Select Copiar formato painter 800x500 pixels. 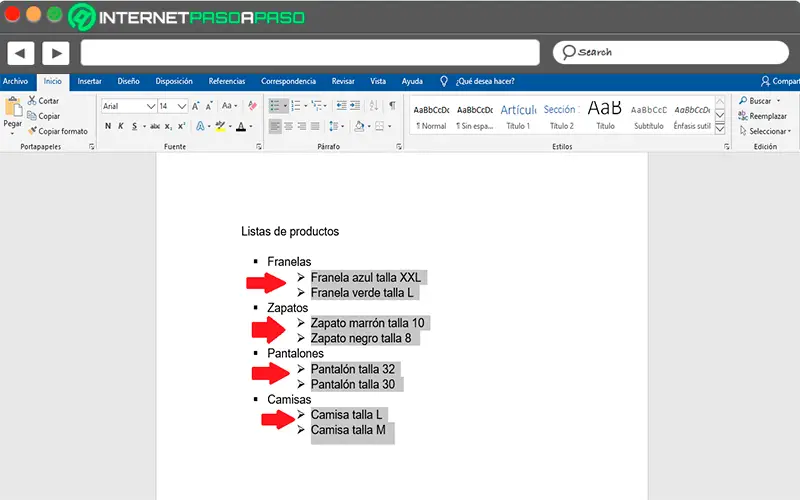[x=58, y=131]
